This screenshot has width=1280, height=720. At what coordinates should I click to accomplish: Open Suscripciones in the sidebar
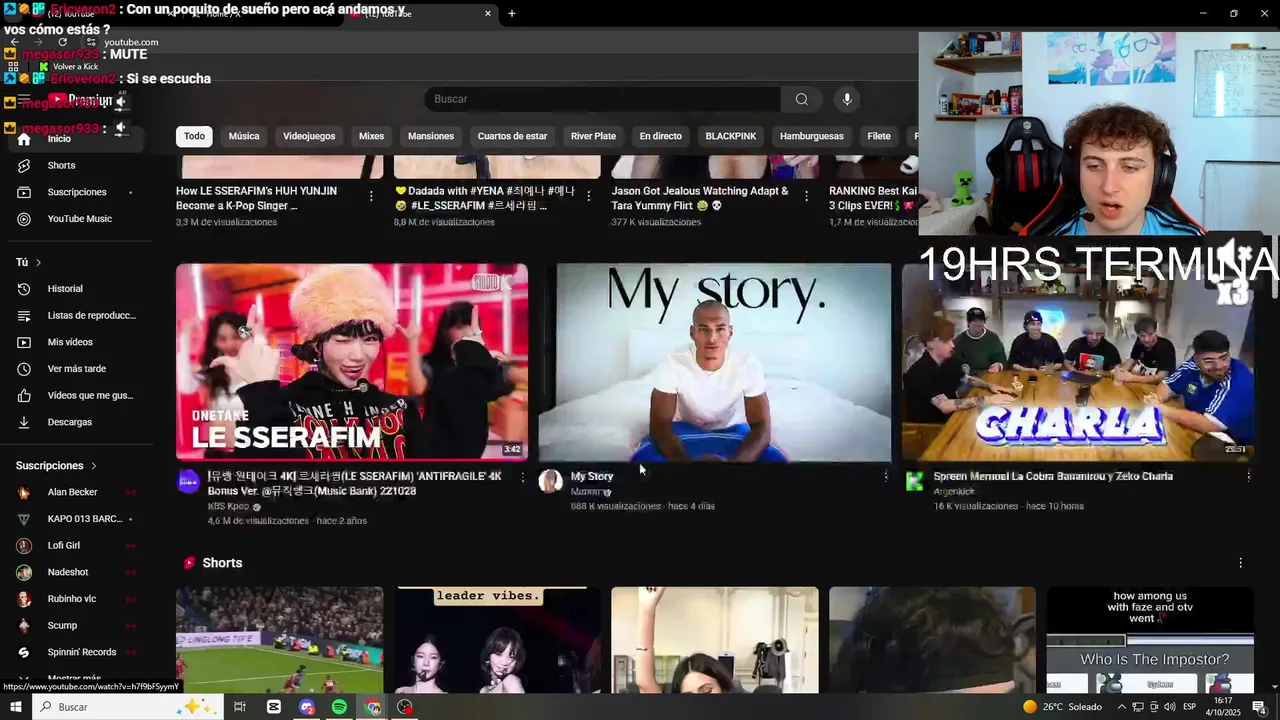78,192
